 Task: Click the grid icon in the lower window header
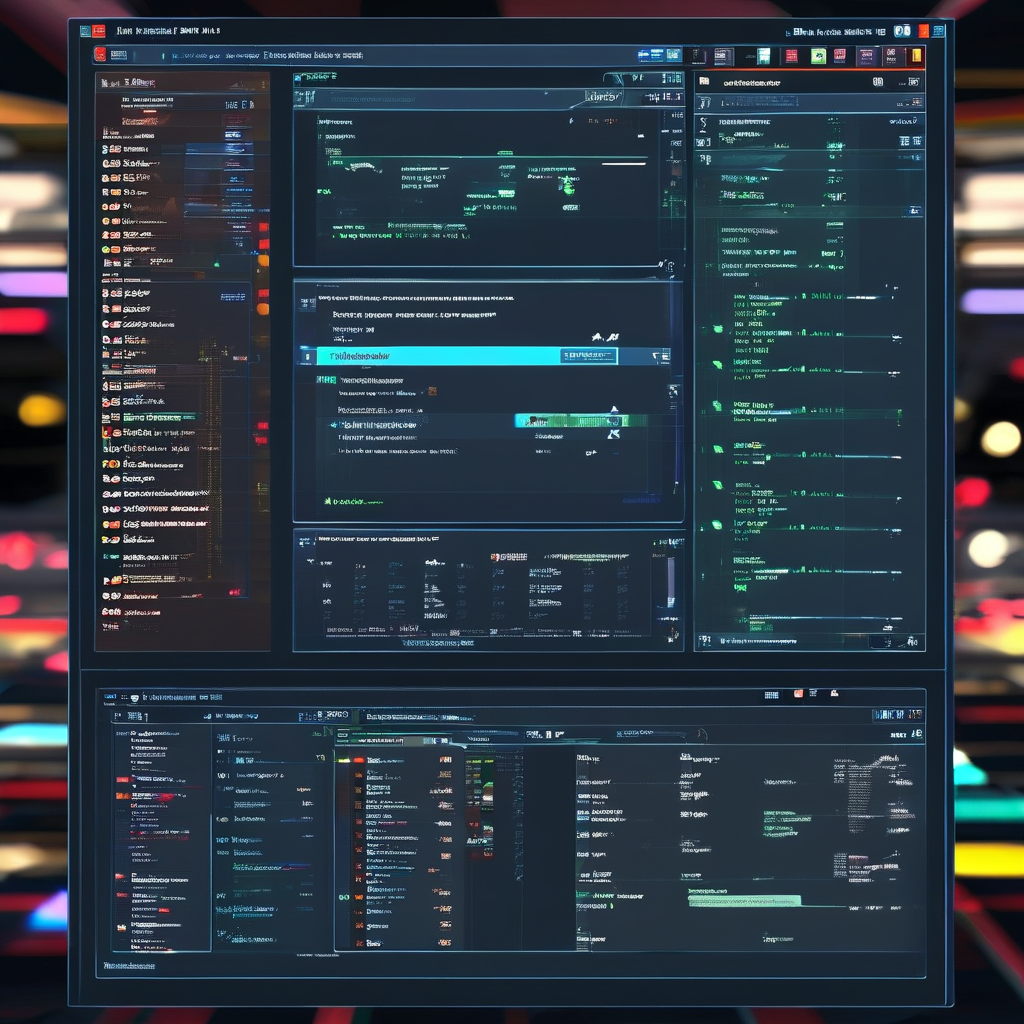772,694
